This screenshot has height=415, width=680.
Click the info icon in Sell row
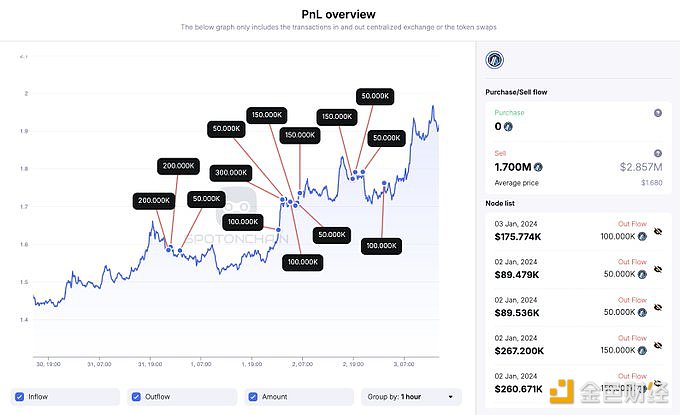(x=657, y=153)
